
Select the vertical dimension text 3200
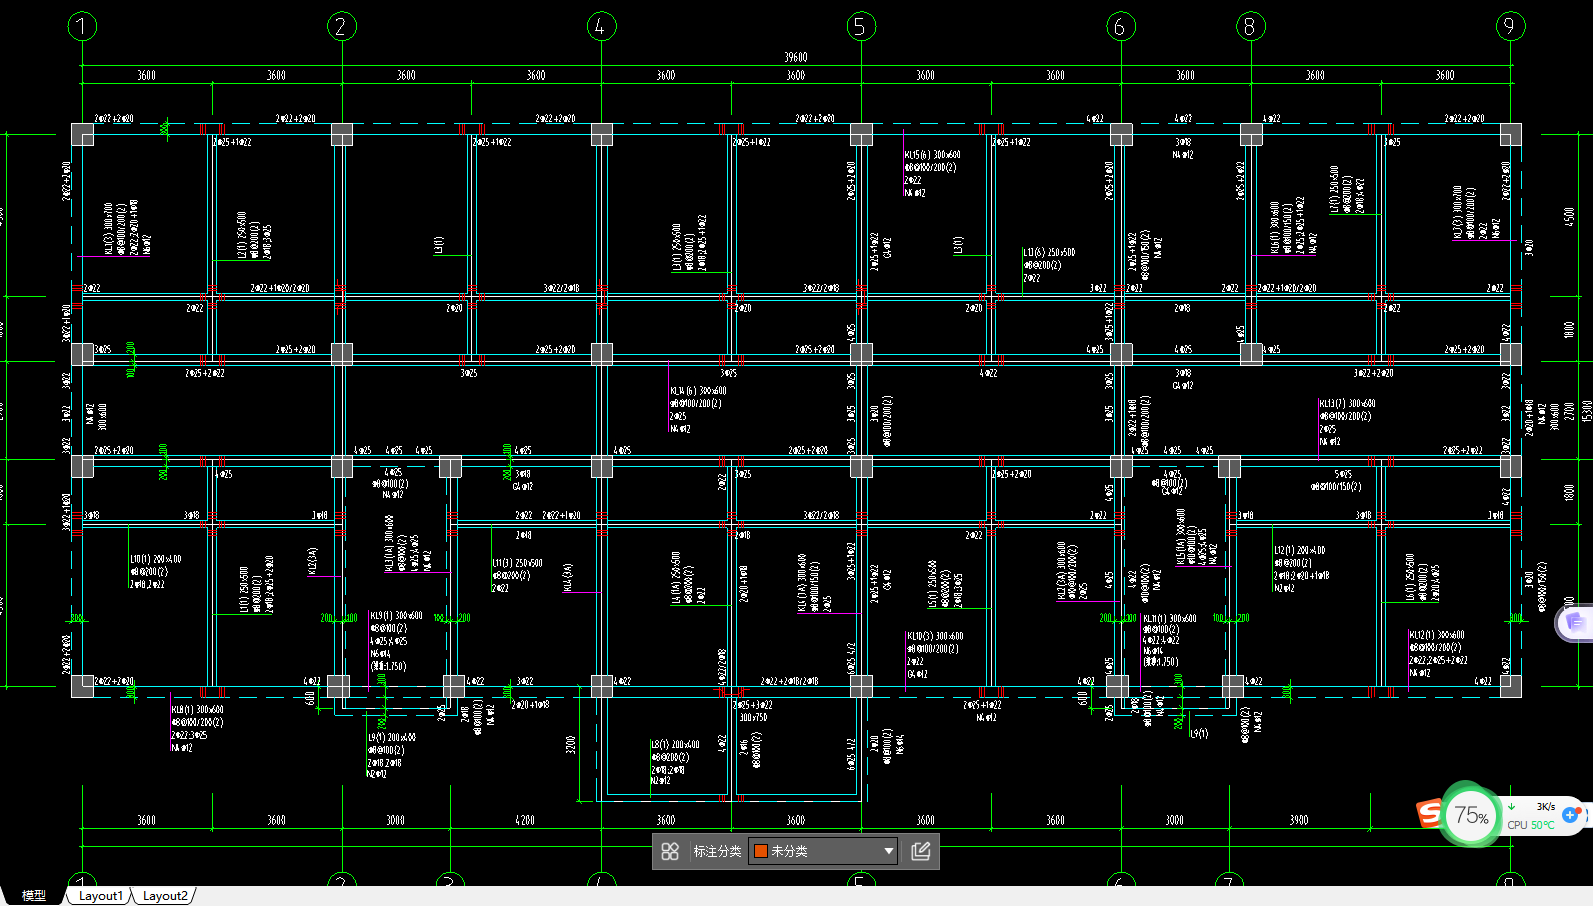(x=571, y=745)
